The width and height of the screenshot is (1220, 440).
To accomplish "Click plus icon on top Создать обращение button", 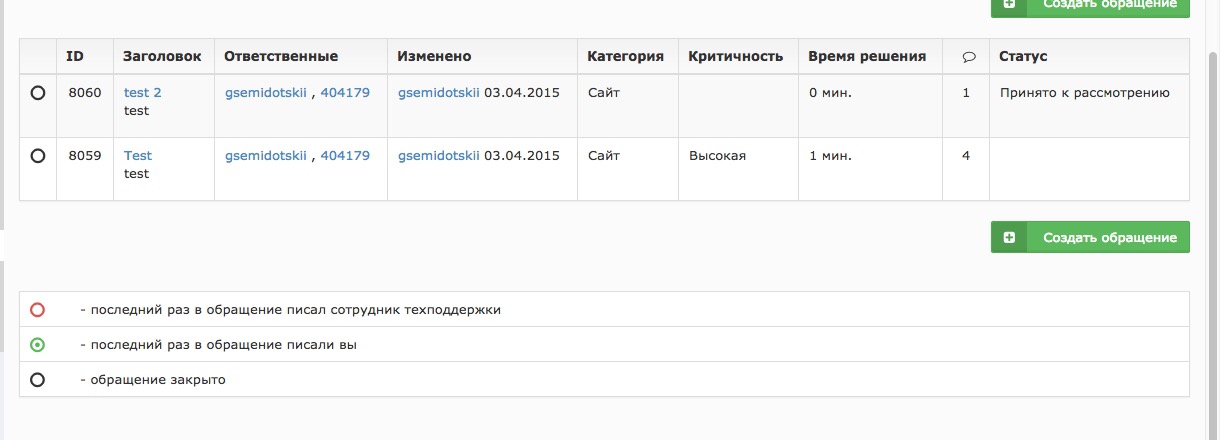I will pyautogui.click(x=1009, y=4).
